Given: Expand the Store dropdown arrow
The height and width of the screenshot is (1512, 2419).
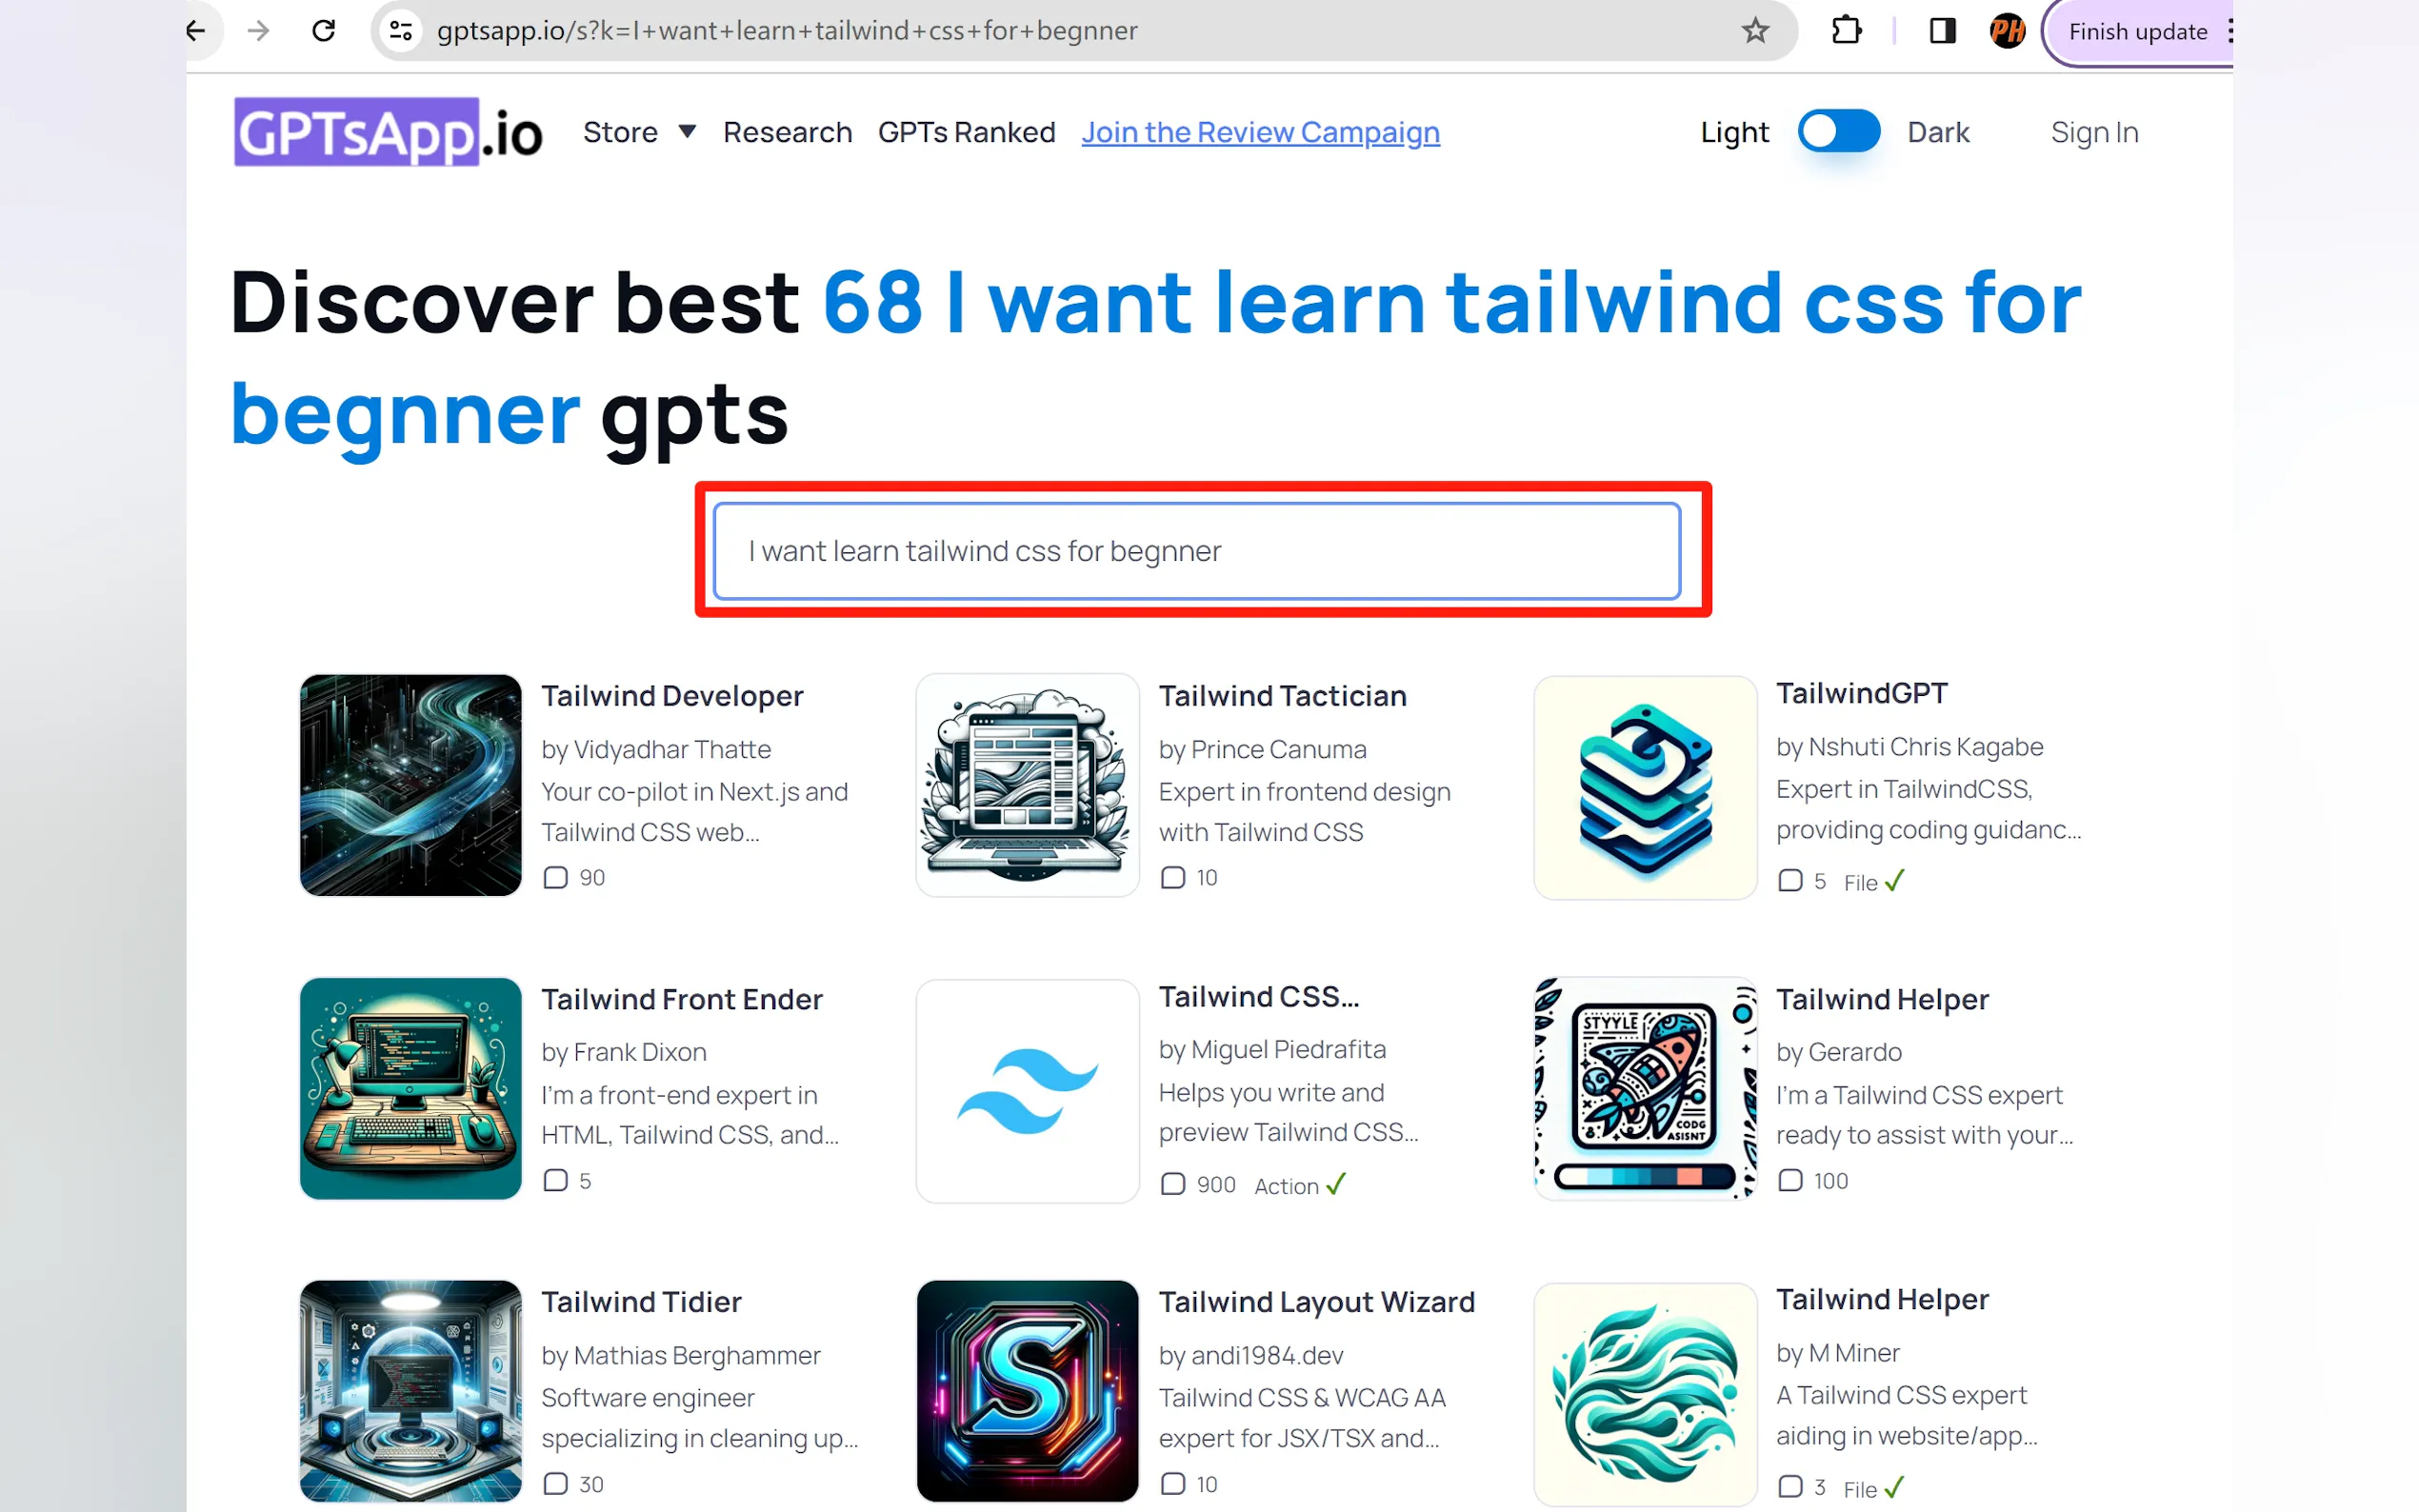Looking at the screenshot, I should click(x=687, y=132).
